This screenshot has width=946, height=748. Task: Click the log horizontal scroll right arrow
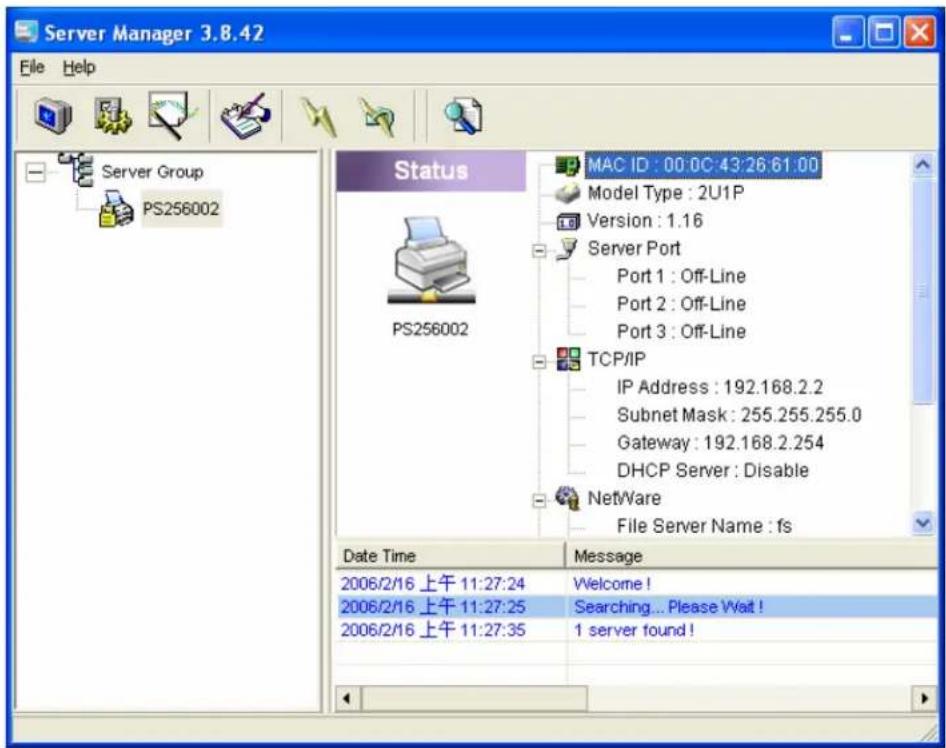(x=924, y=699)
